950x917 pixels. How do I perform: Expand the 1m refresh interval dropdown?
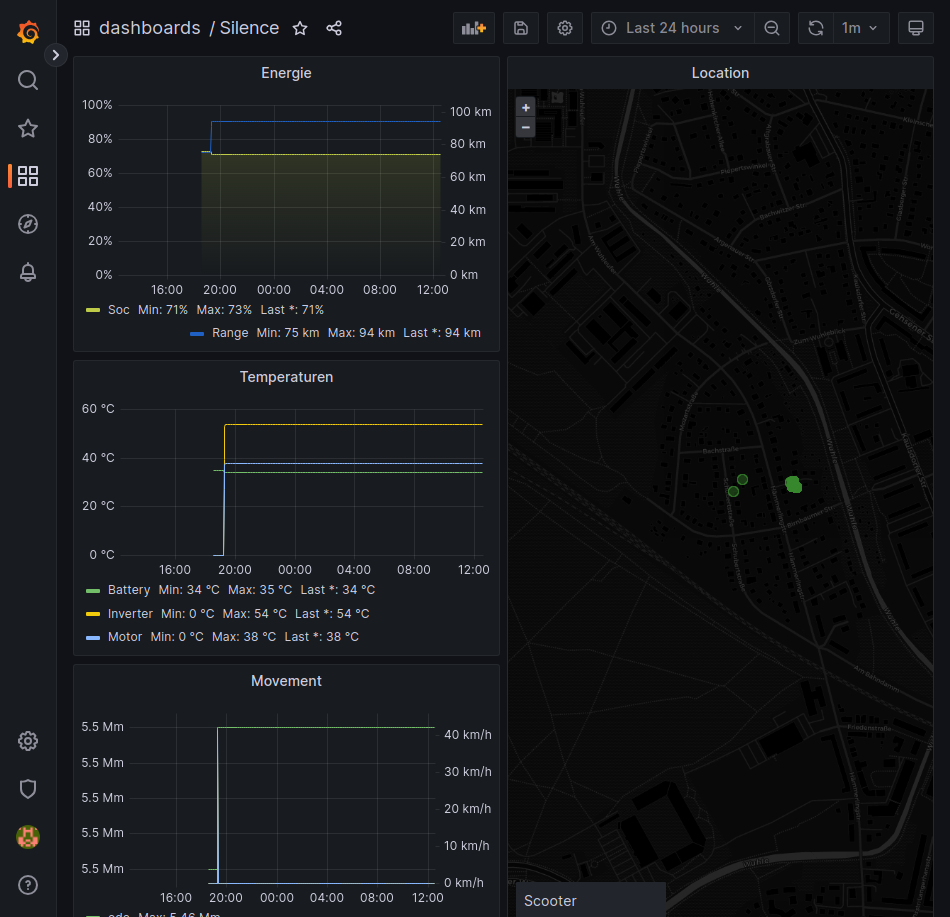pyautogui.click(x=862, y=28)
